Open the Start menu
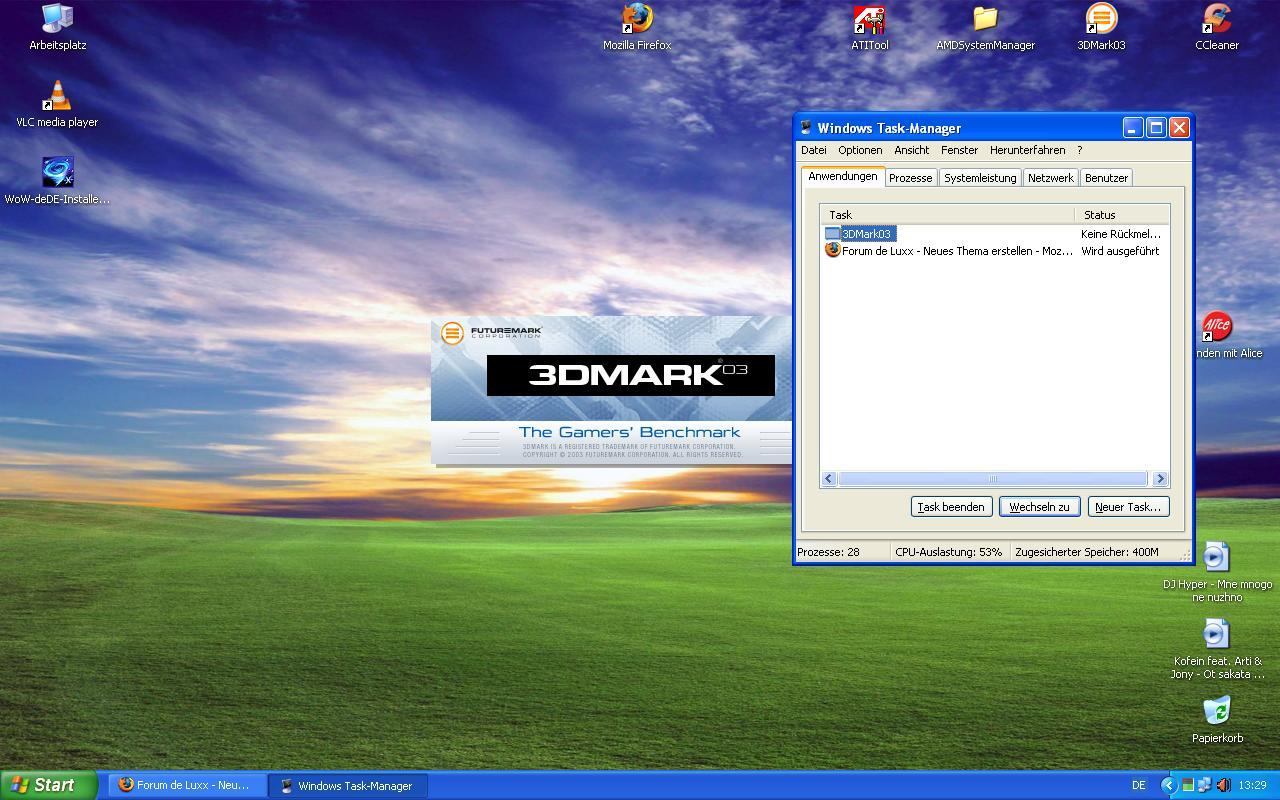This screenshot has width=1280, height=800. (x=49, y=785)
